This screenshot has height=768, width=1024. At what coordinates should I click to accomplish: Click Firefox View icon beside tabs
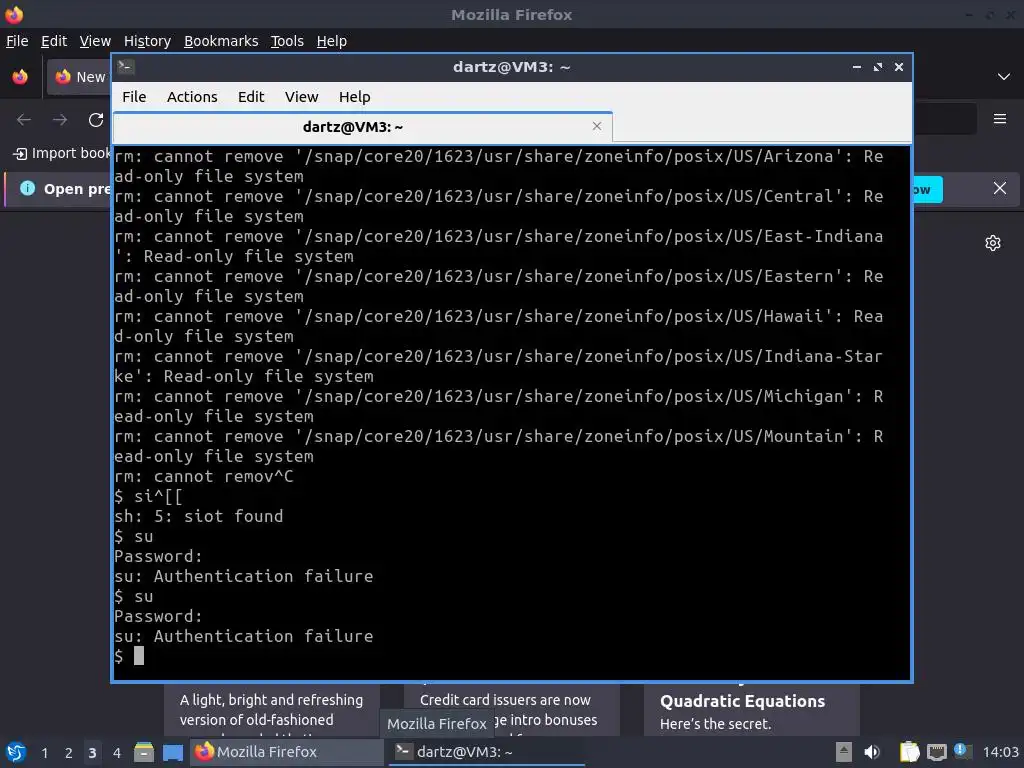pyautogui.click(x=20, y=77)
